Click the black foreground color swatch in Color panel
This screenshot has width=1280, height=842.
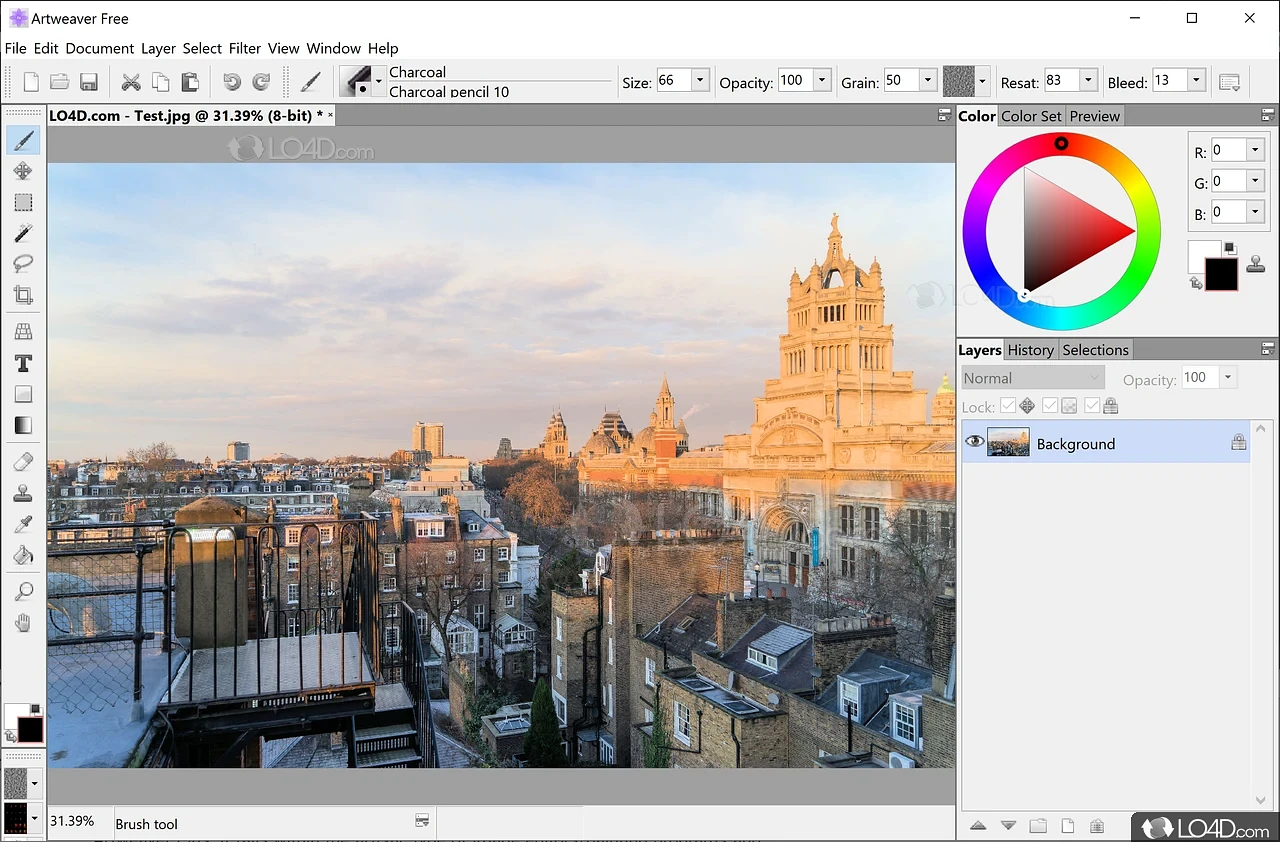click(1221, 273)
